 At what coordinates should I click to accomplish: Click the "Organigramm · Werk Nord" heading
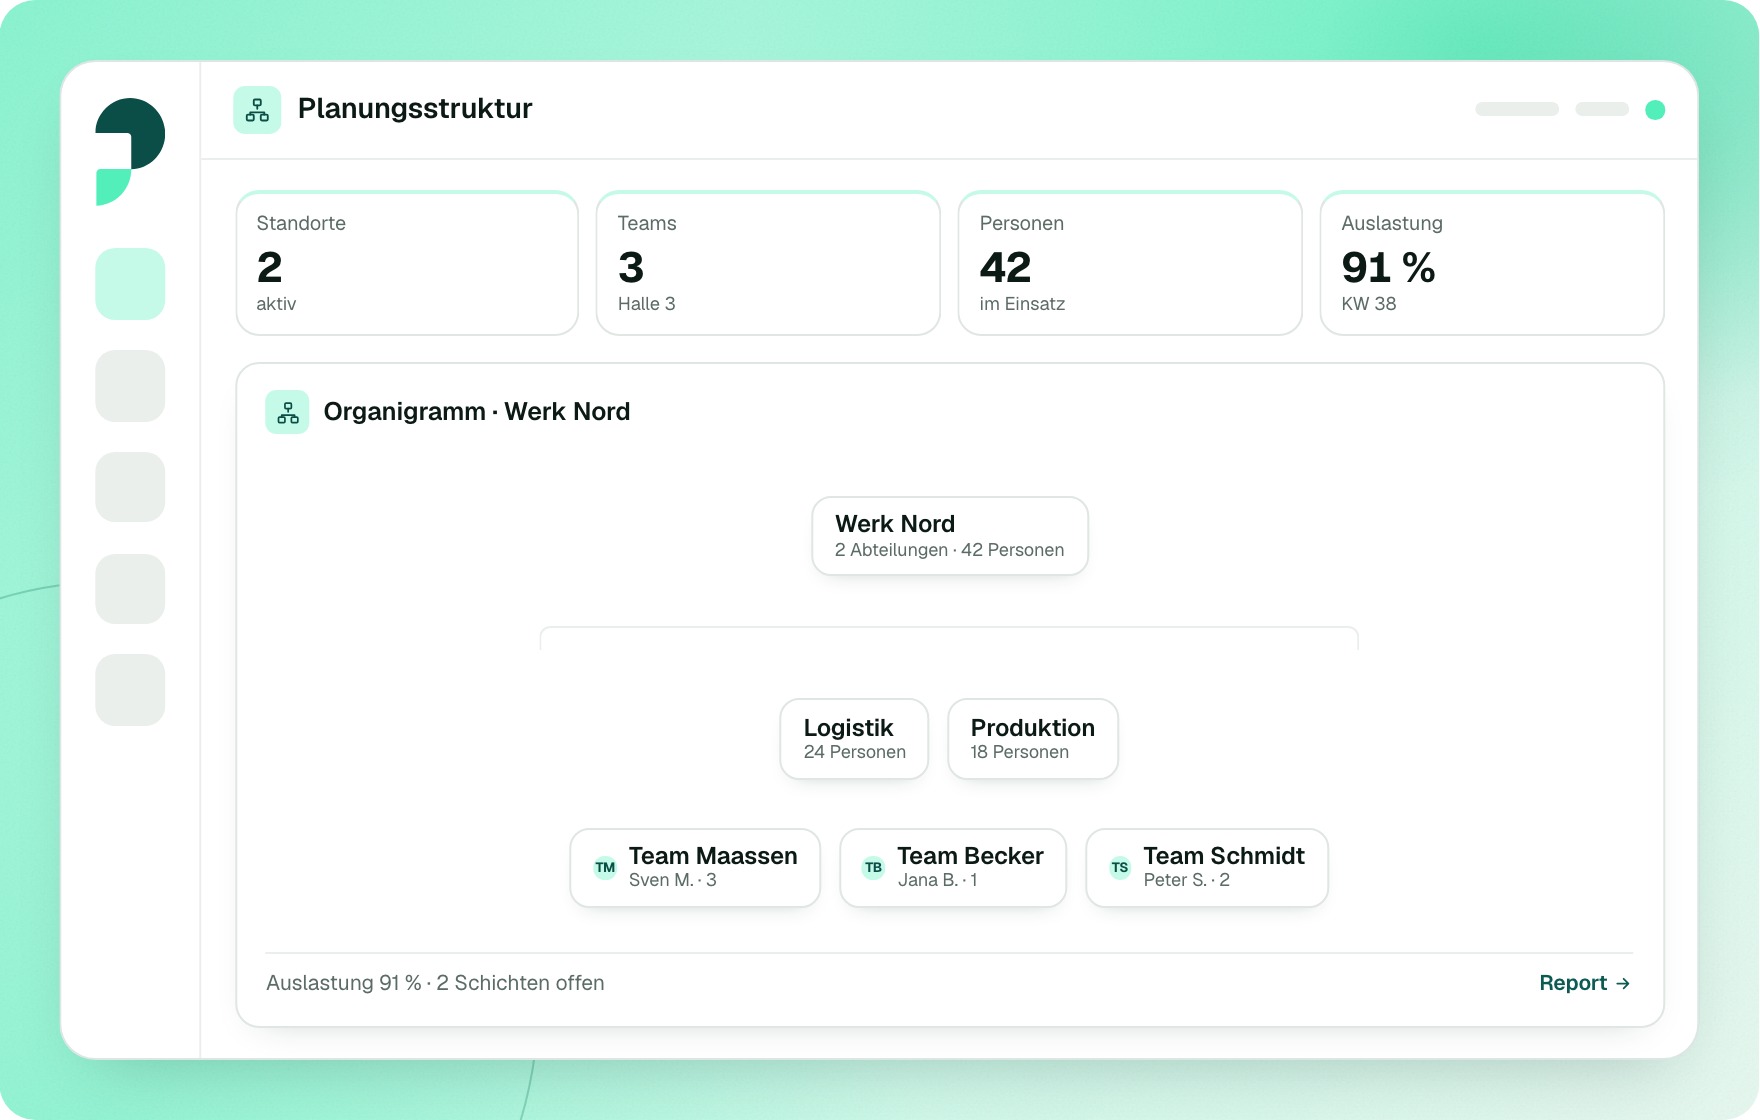477,412
